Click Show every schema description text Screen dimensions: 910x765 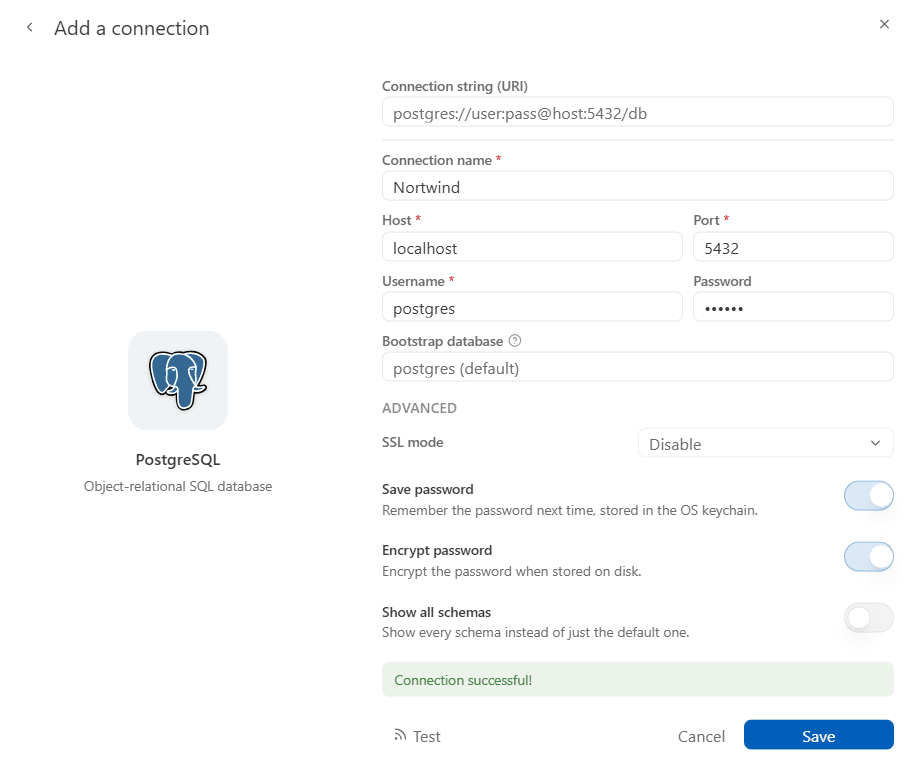point(536,632)
